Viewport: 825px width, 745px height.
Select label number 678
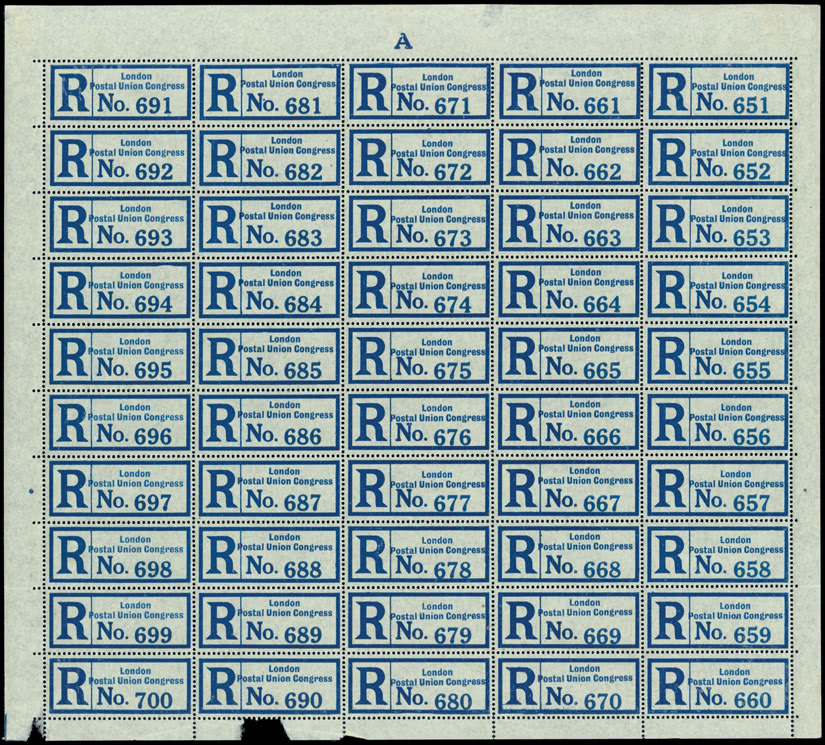[x=419, y=555]
